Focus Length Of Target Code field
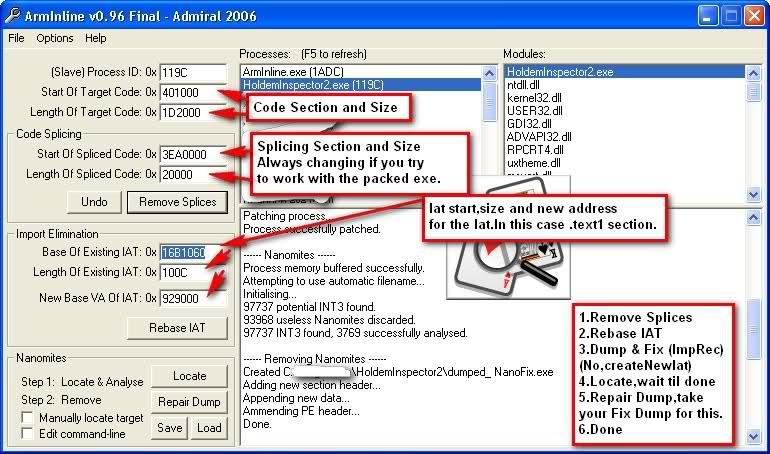The width and height of the screenshot is (770, 454). click(x=193, y=113)
